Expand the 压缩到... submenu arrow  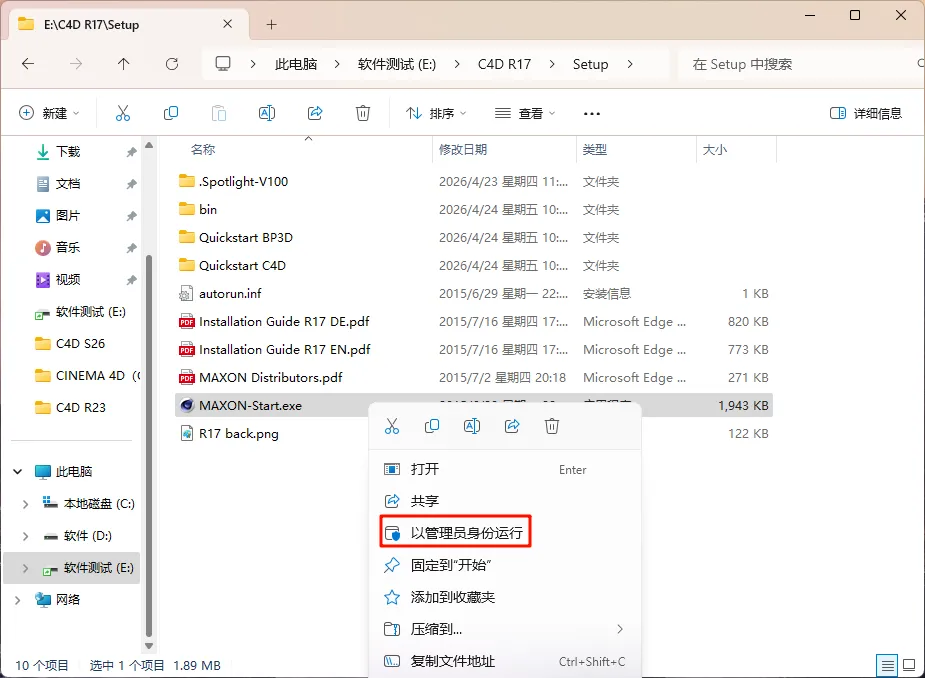(x=620, y=629)
